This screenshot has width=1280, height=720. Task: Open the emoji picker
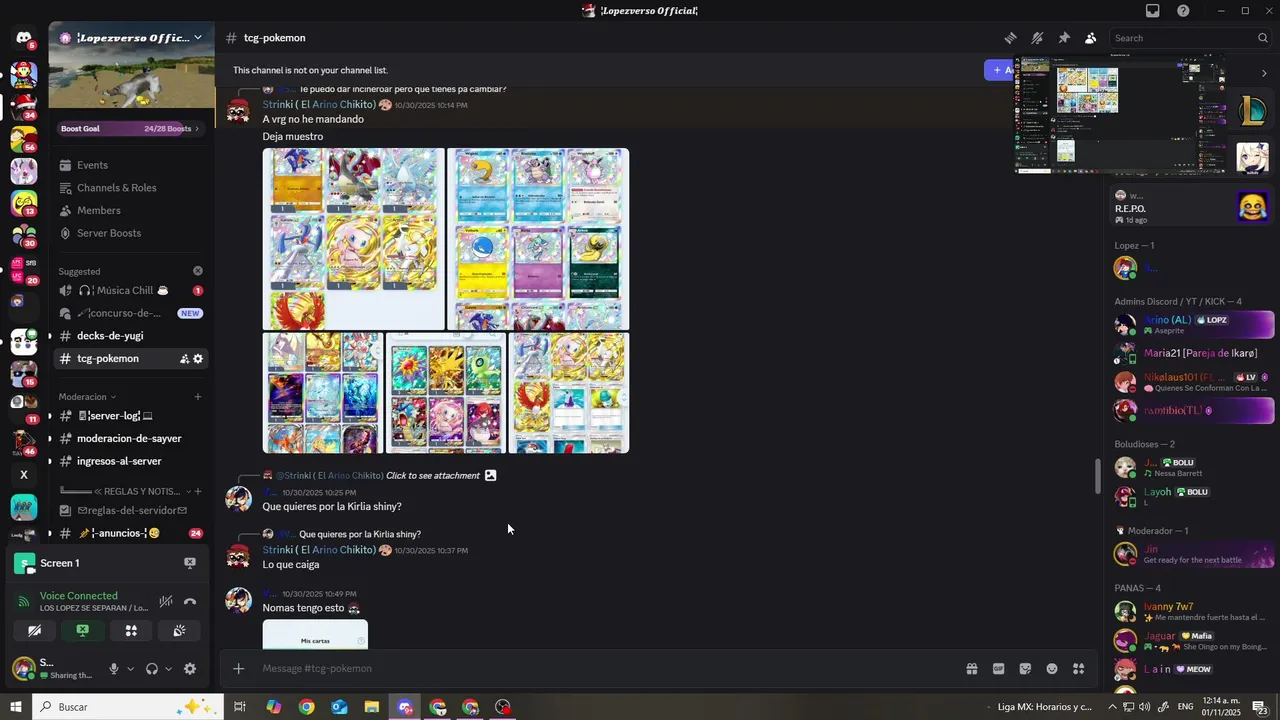tap(1052, 669)
